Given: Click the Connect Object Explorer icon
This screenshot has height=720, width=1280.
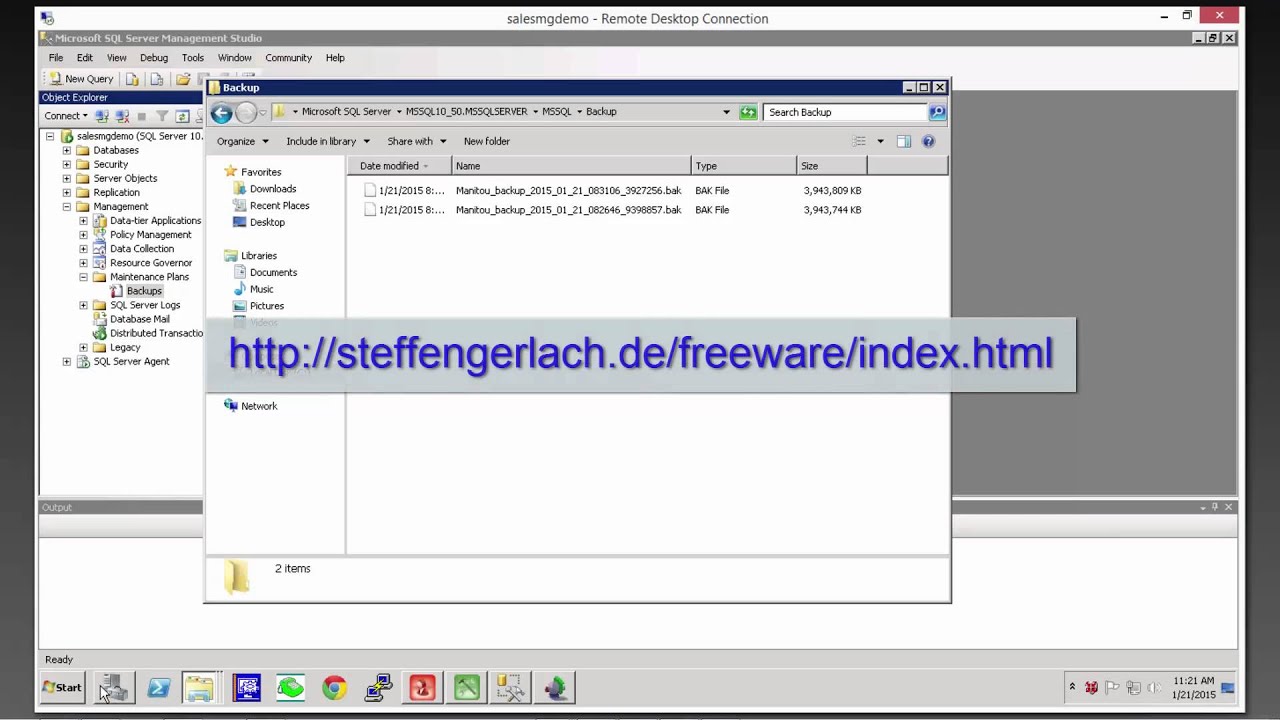Looking at the screenshot, I should coord(104,116).
